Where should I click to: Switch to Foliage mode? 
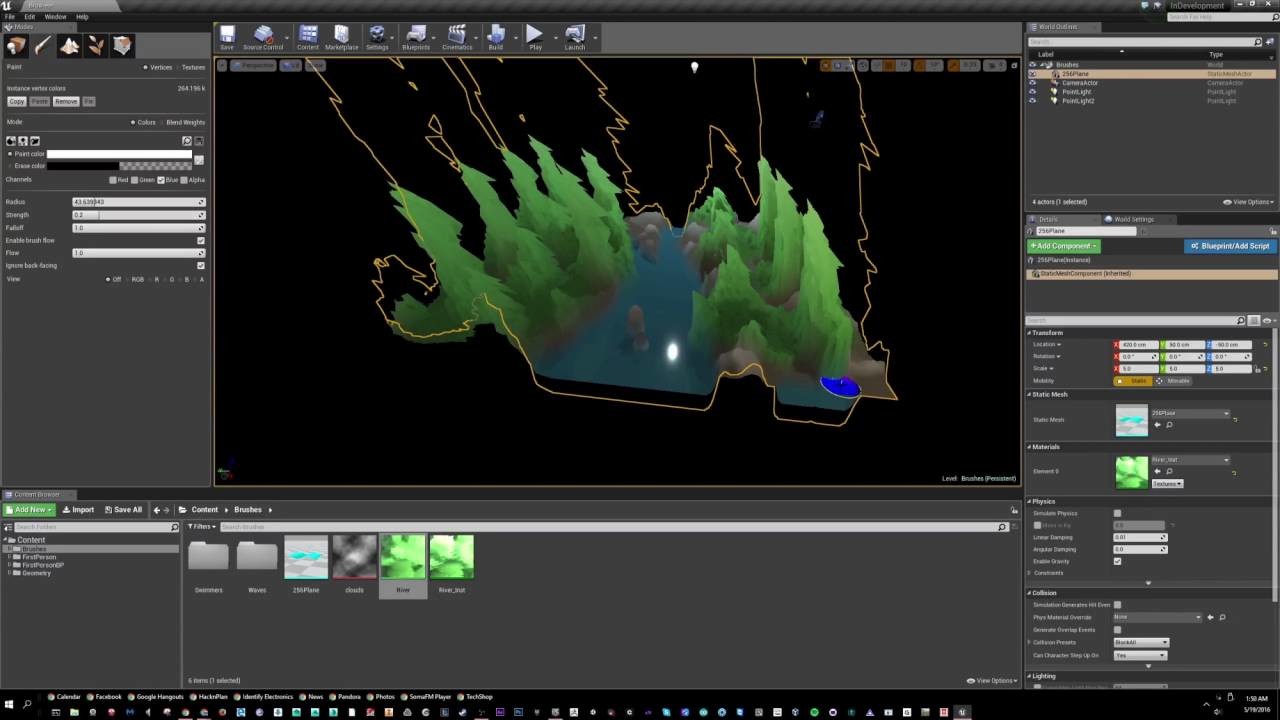point(96,46)
